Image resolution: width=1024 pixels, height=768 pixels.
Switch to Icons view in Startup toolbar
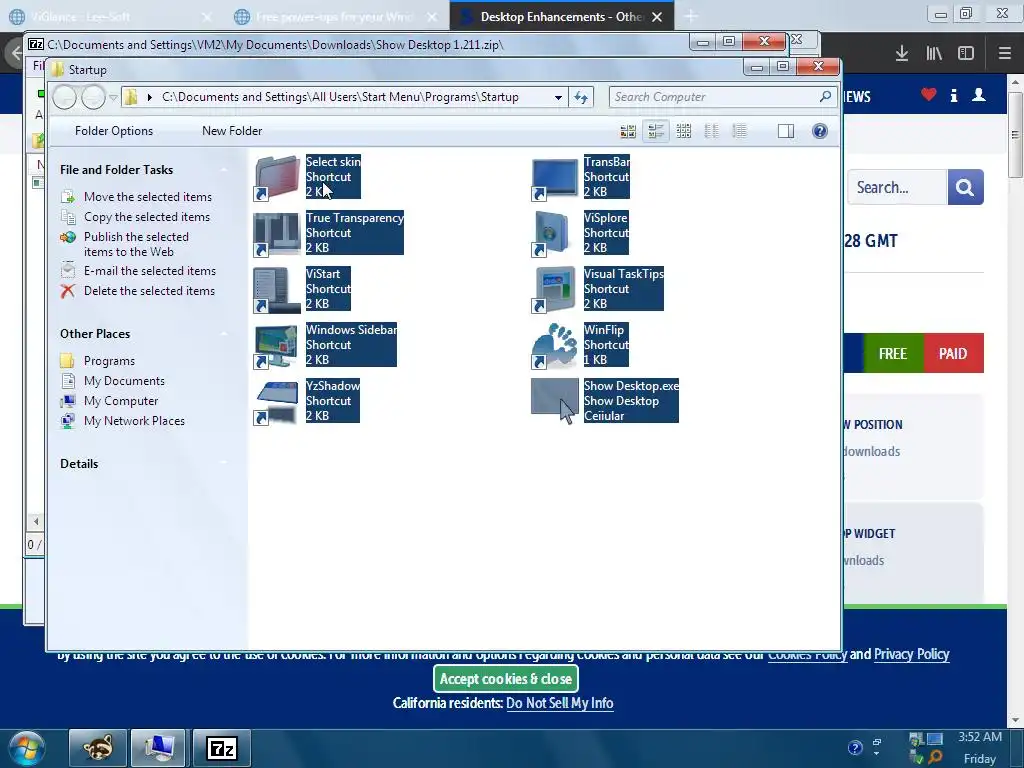[684, 131]
